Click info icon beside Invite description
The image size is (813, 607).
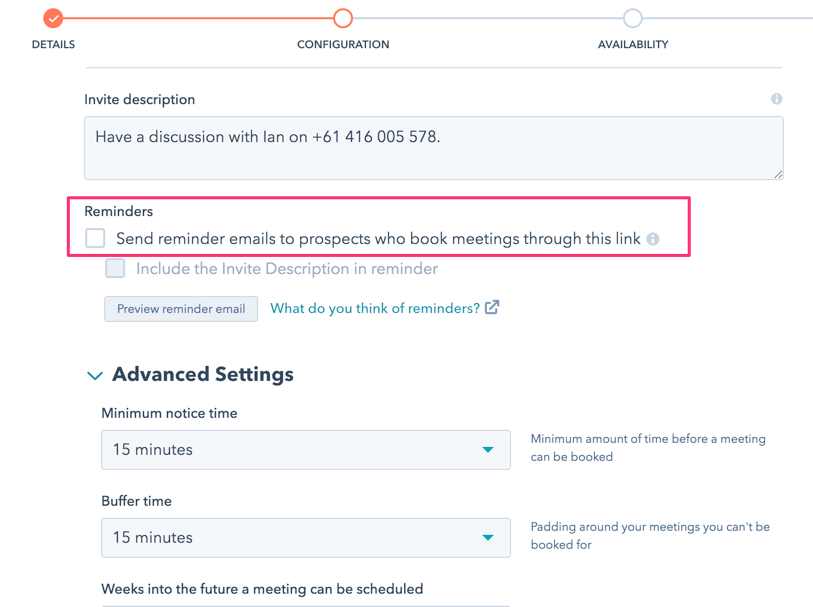(x=776, y=99)
